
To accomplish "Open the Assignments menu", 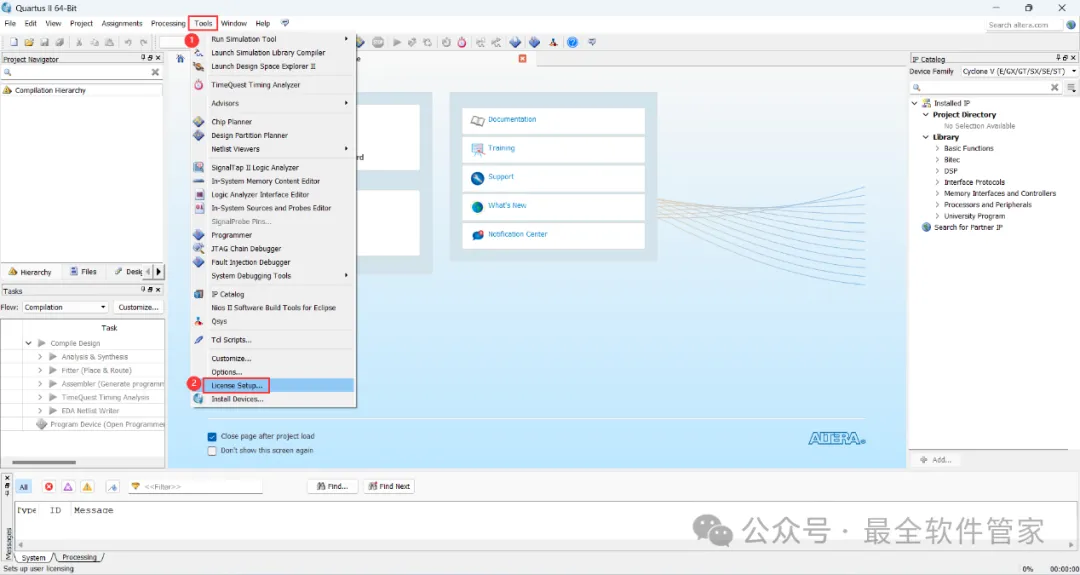I will tap(122, 23).
